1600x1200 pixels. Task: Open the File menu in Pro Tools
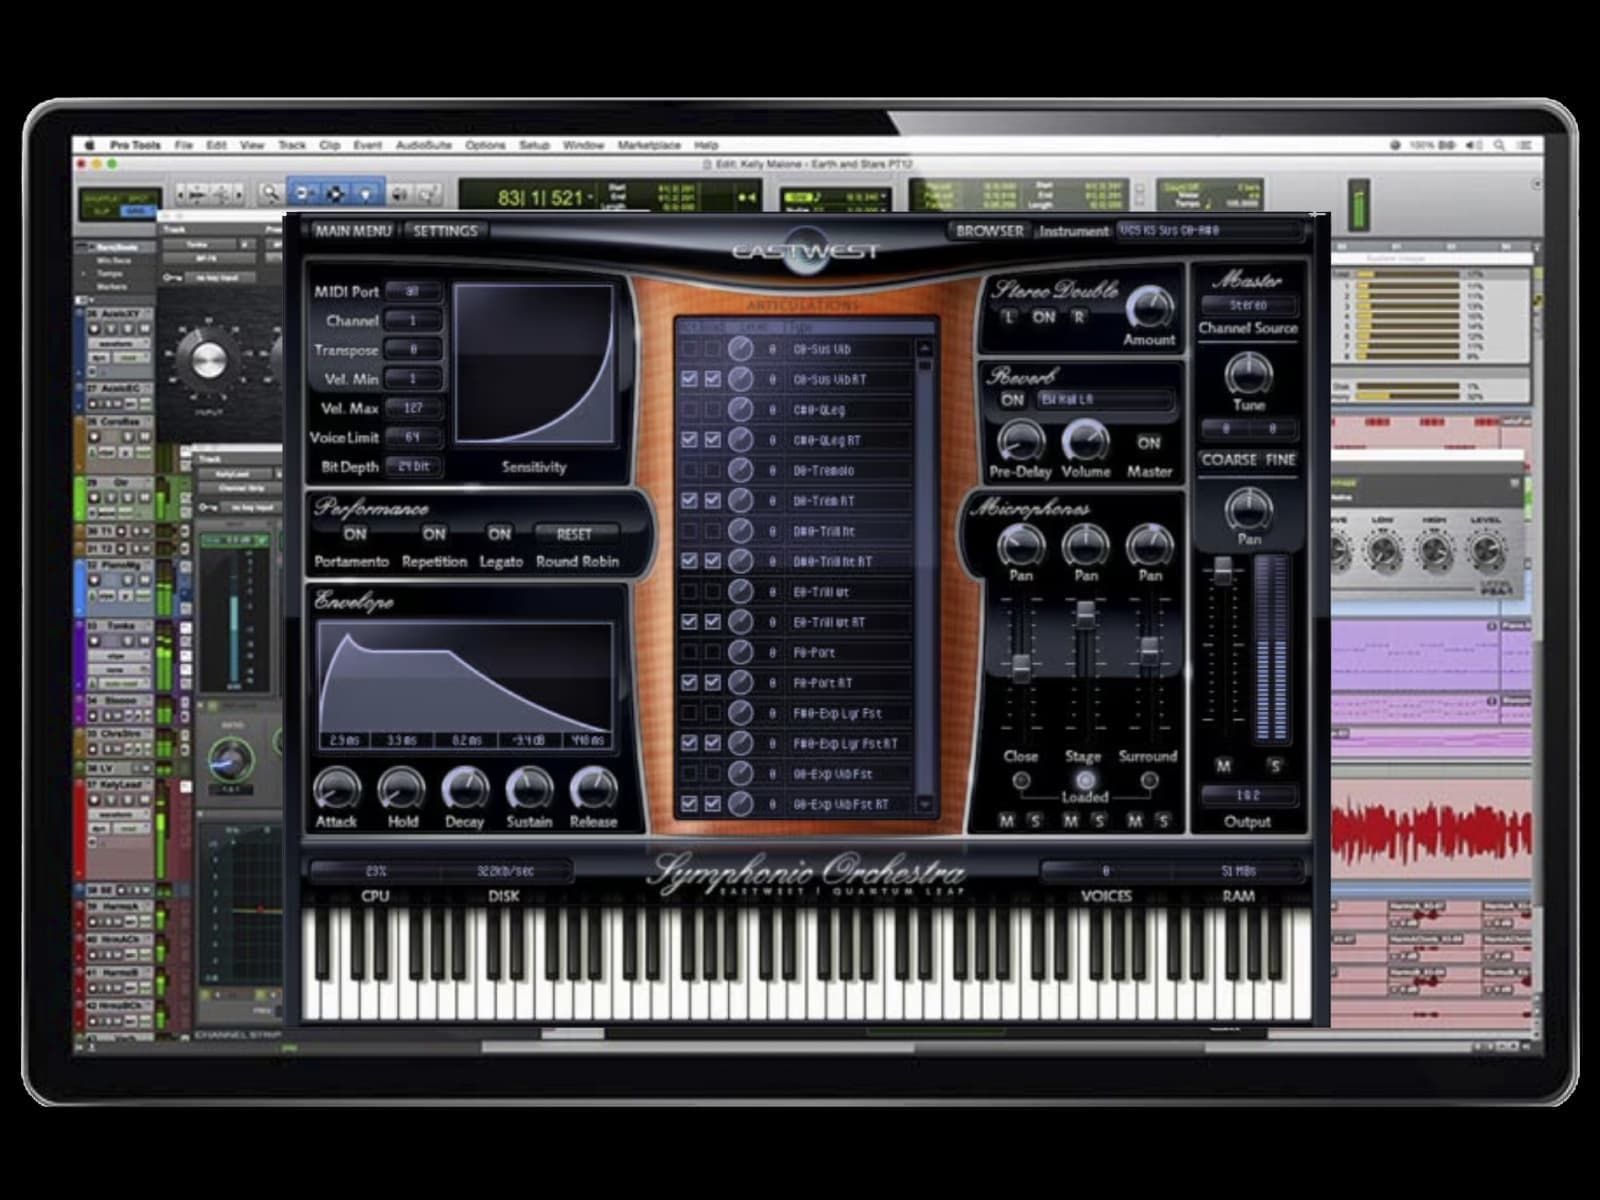184,145
